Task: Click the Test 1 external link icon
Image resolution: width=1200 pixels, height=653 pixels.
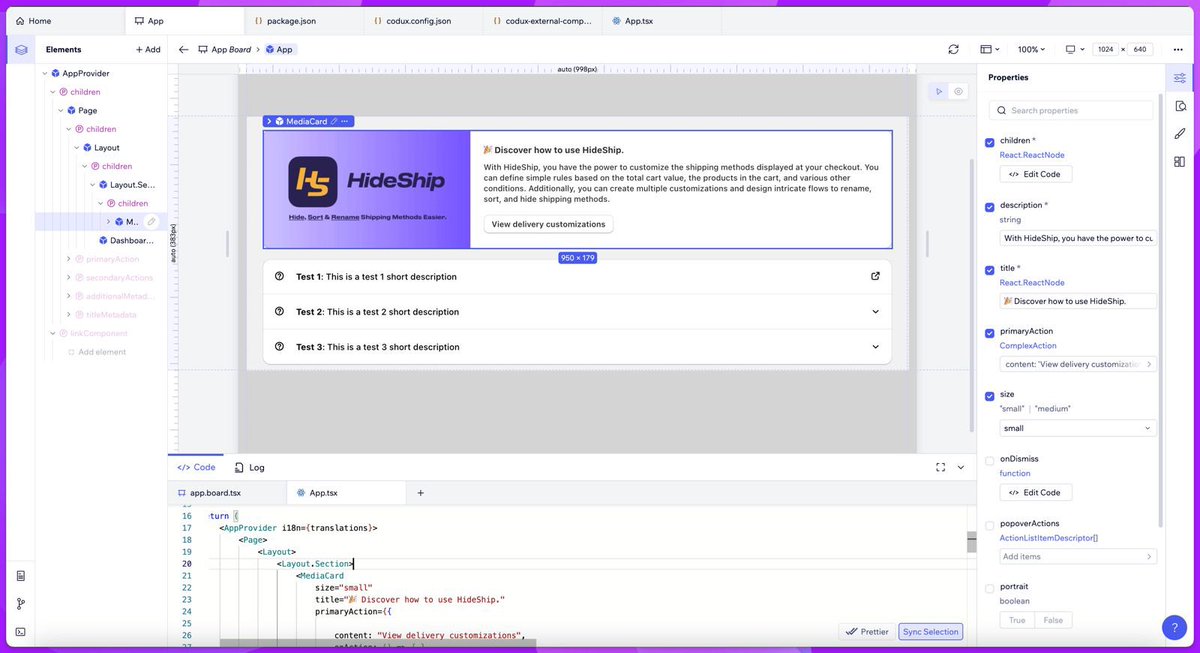Action: [875, 276]
